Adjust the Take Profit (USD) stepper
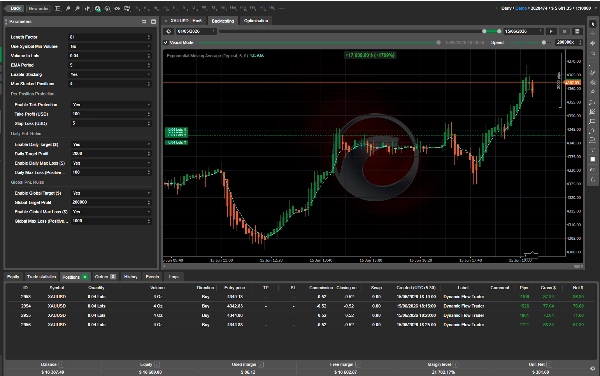600x376 pixels. tap(149, 114)
